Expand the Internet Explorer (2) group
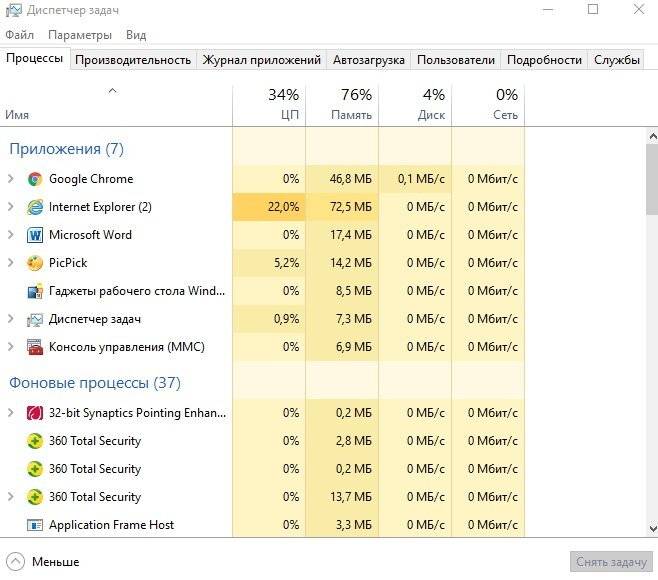 pos(10,207)
